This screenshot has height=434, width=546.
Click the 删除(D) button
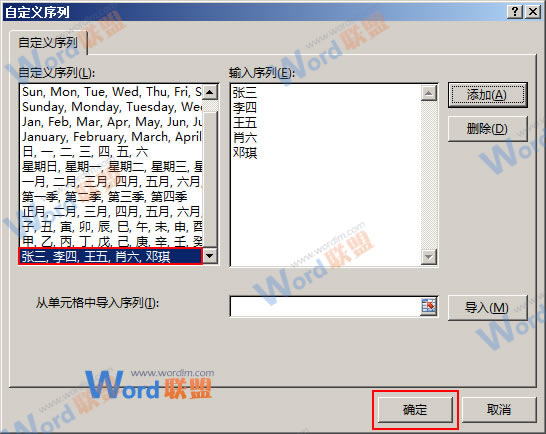488,129
